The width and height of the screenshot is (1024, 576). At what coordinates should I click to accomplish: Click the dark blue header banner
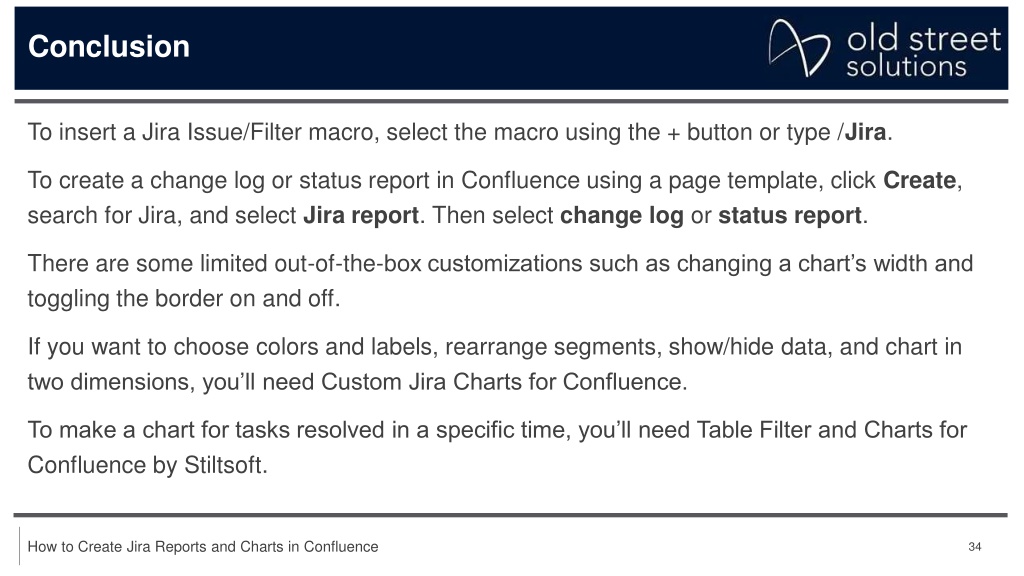point(511,48)
